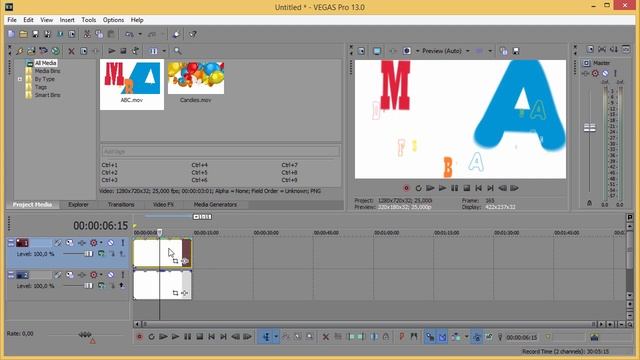
Task: Click Remove selected media red X icon
Action: pyautogui.click(x=71, y=51)
